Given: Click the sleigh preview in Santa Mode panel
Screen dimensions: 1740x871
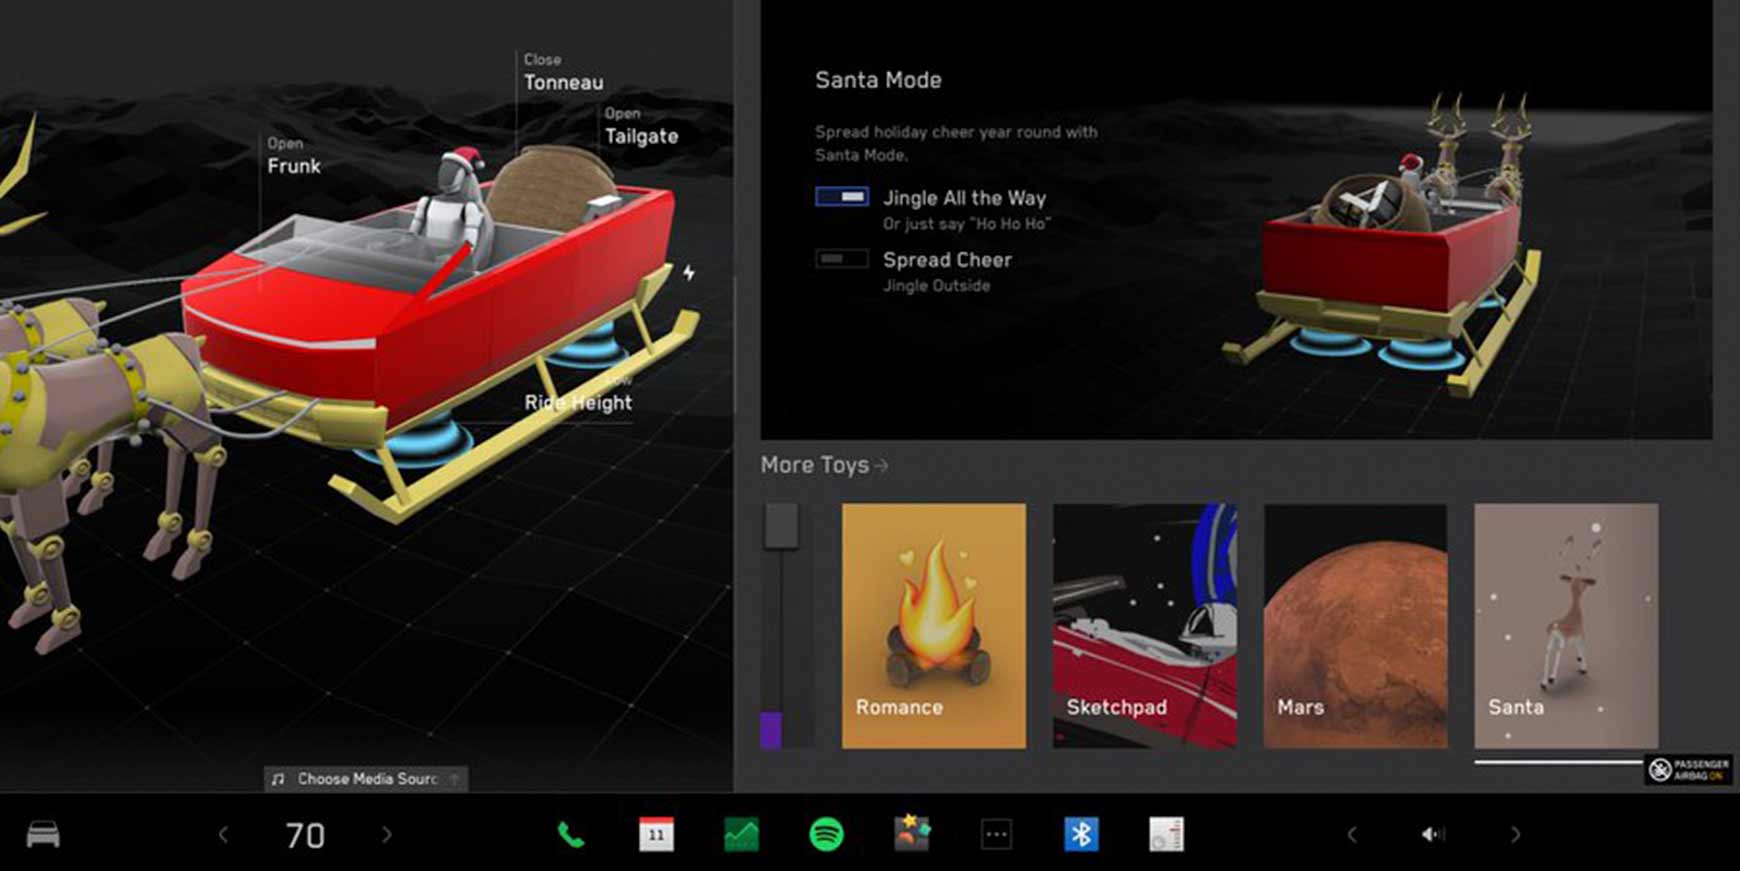Looking at the screenshot, I should 1385,245.
